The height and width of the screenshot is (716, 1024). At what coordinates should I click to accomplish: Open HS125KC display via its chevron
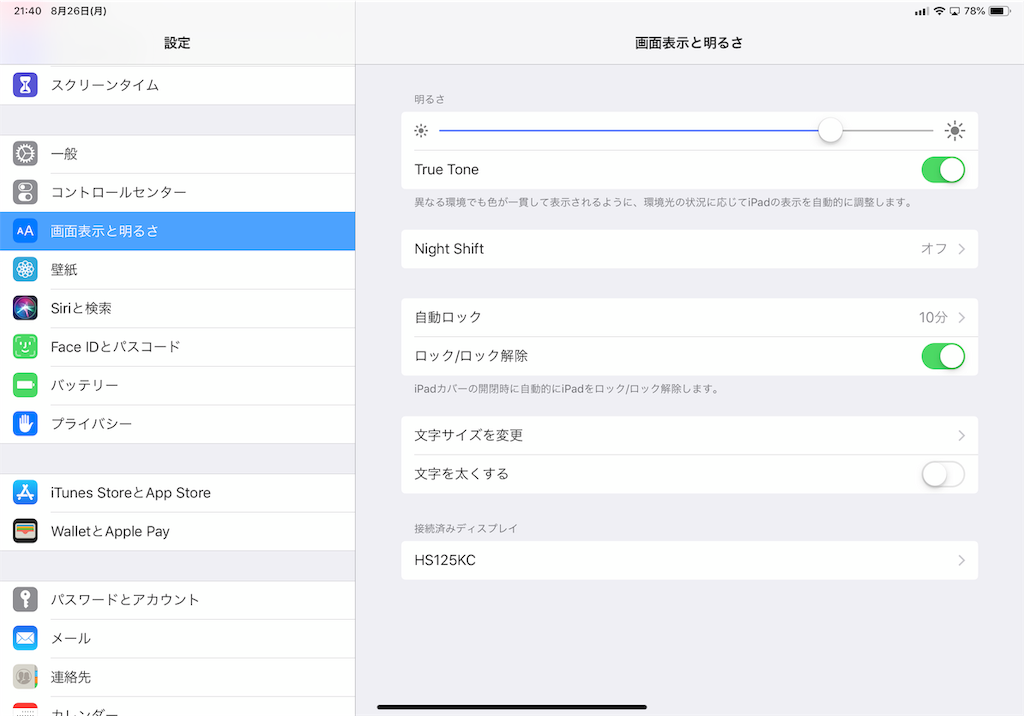pyautogui.click(x=961, y=561)
